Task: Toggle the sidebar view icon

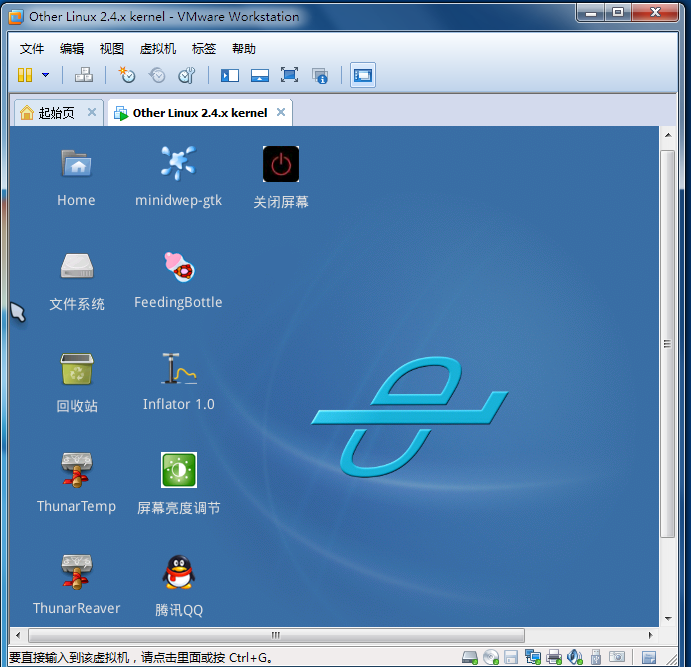Action: (230, 75)
